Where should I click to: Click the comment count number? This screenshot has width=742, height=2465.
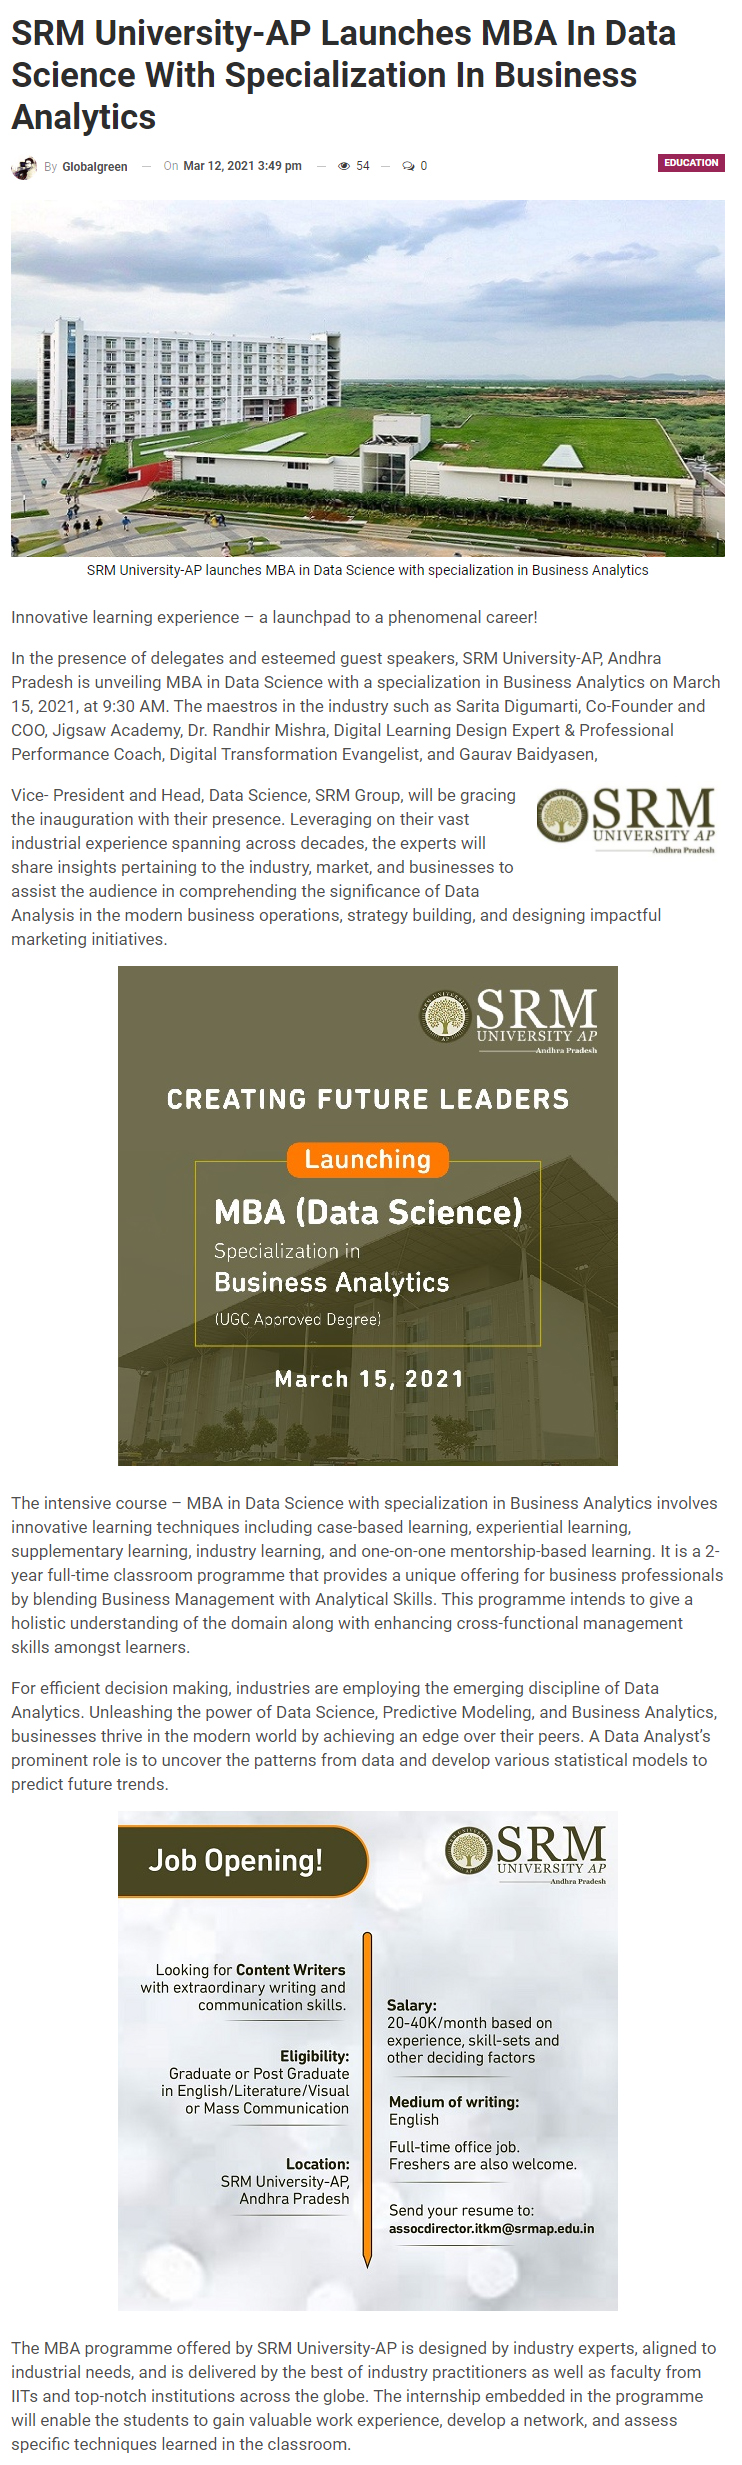pyautogui.click(x=424, y=166)
